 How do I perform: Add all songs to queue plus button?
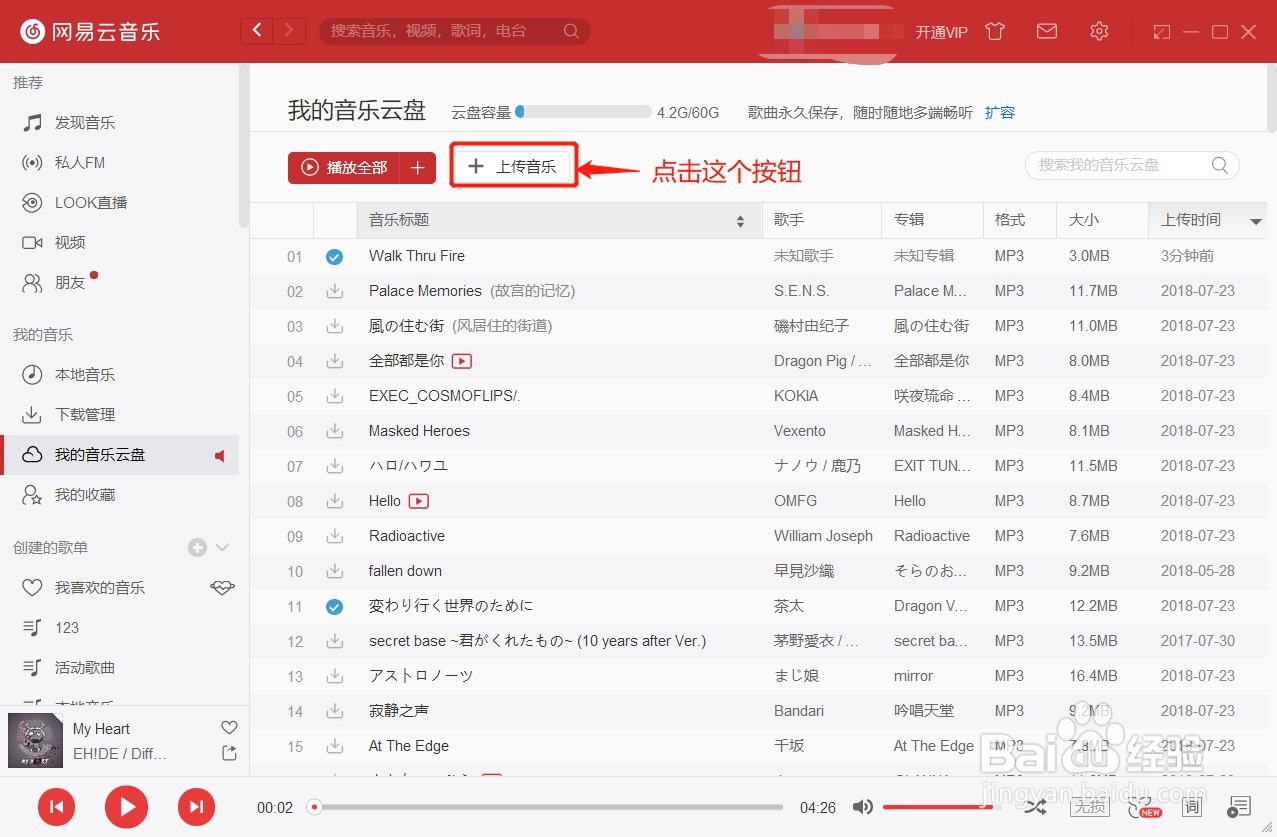click(418, 168)
